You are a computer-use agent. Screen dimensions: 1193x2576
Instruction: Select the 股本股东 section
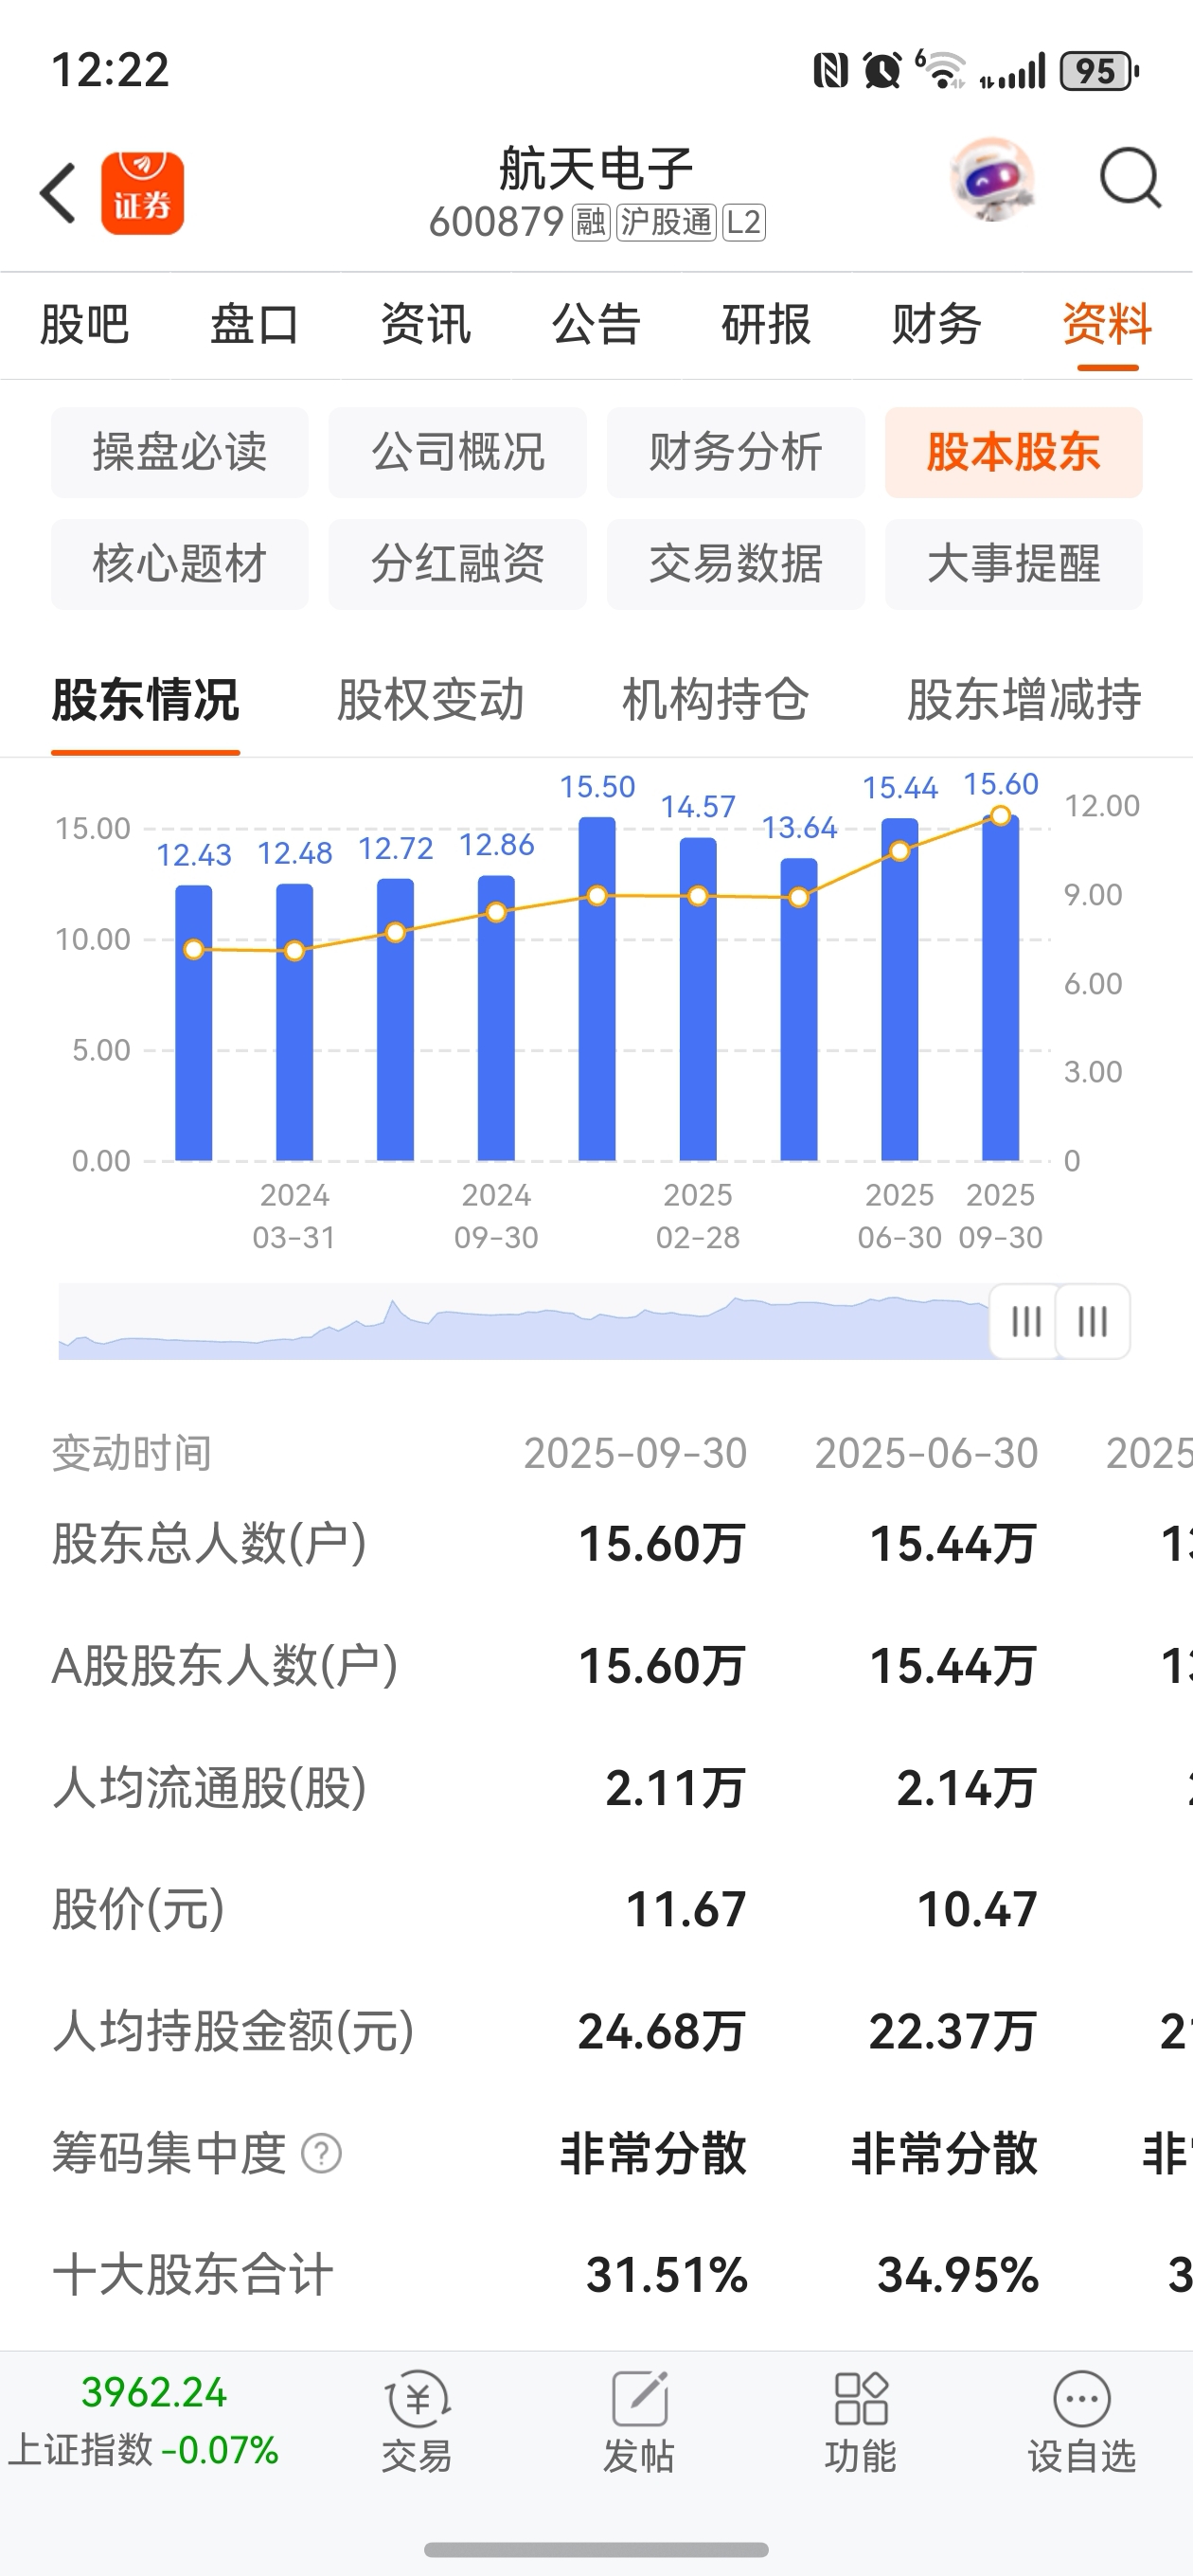coord(1014,452)
